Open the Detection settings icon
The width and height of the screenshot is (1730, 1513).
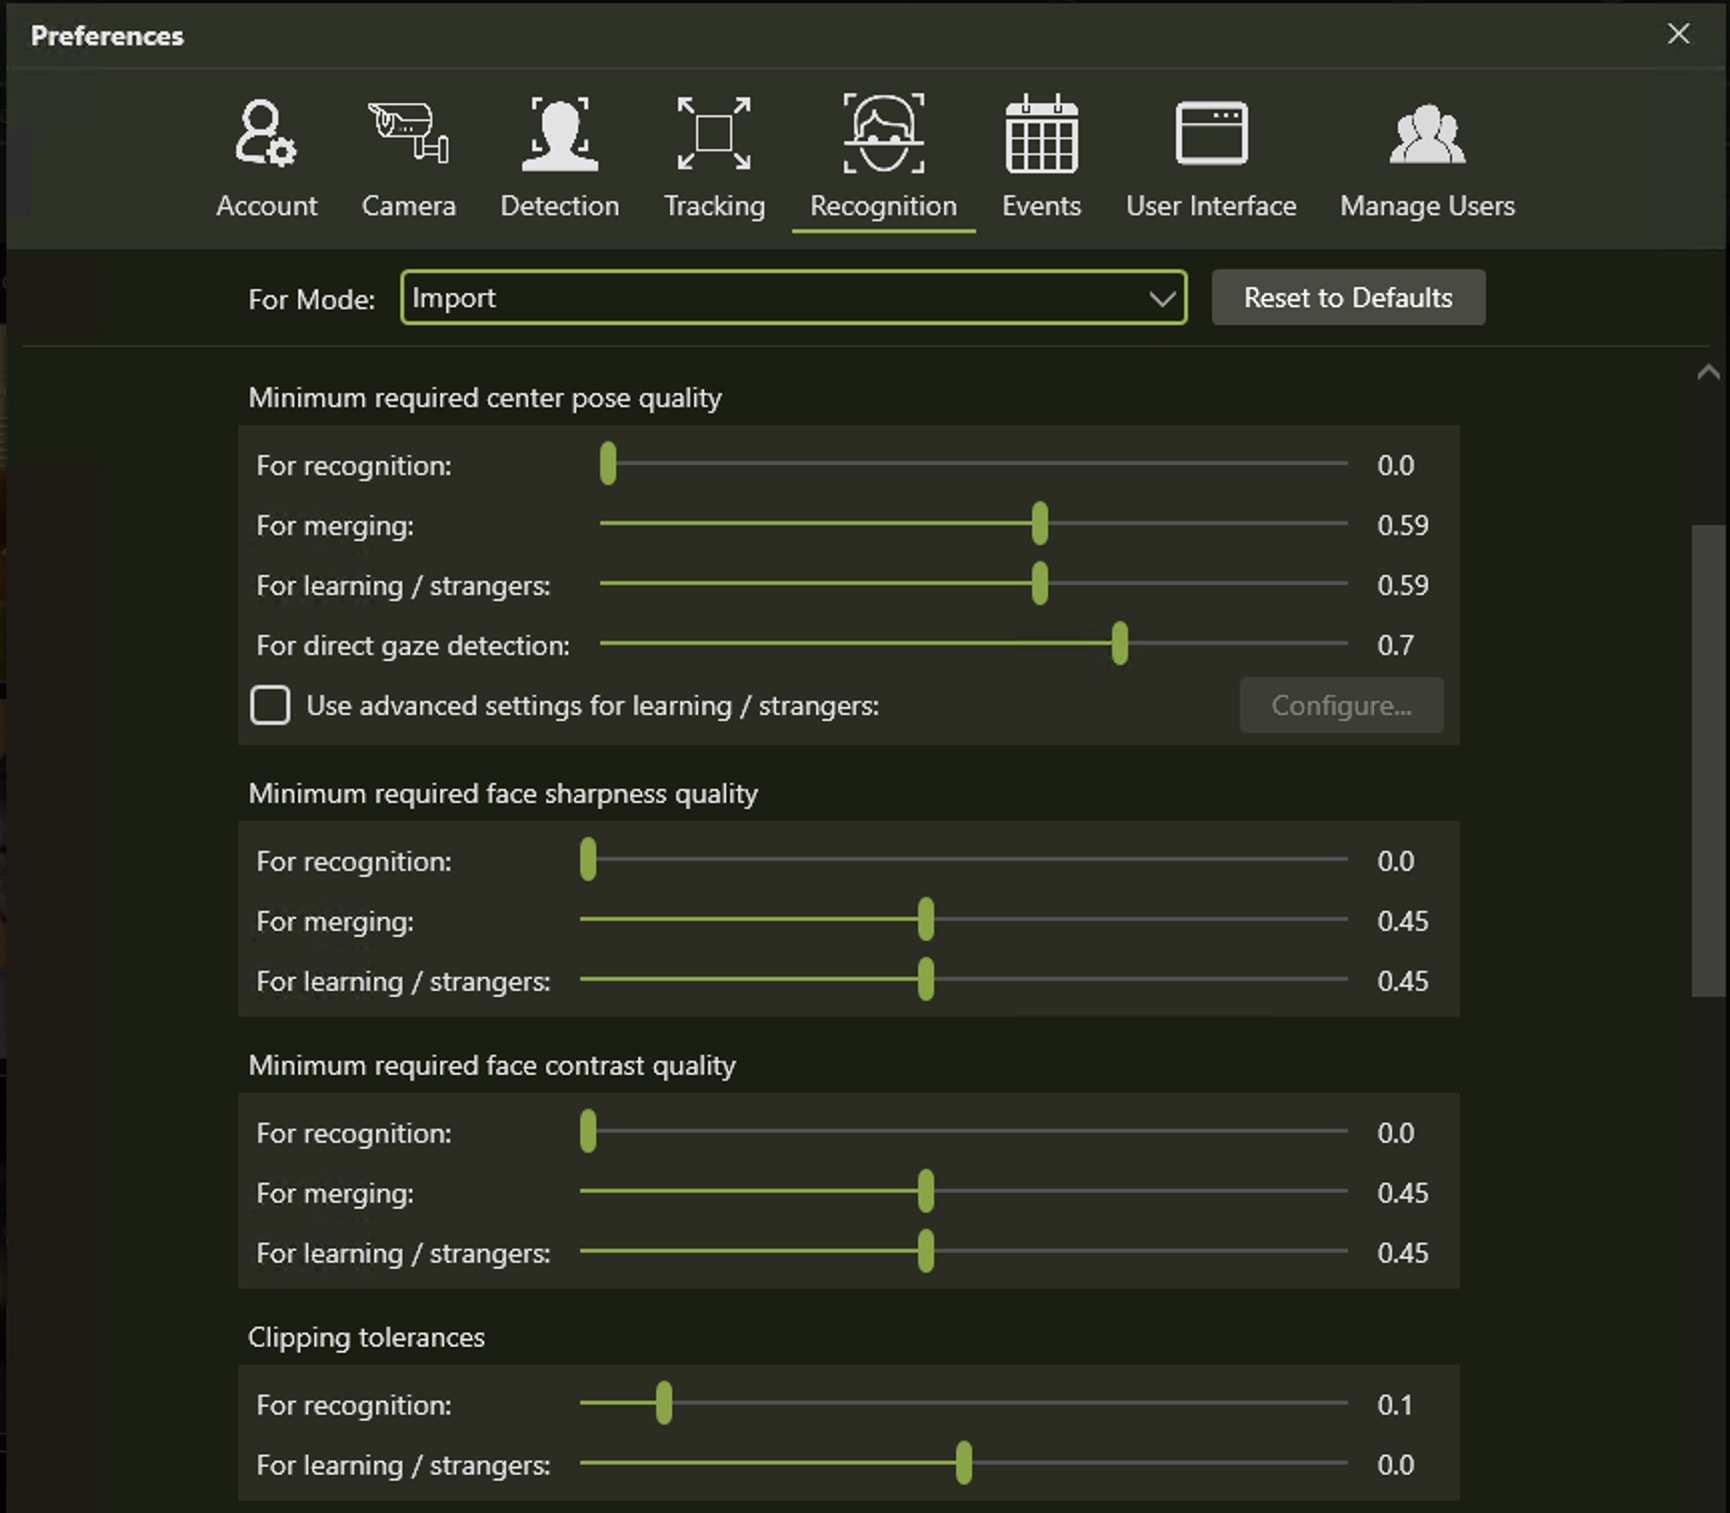pos(559,134)
